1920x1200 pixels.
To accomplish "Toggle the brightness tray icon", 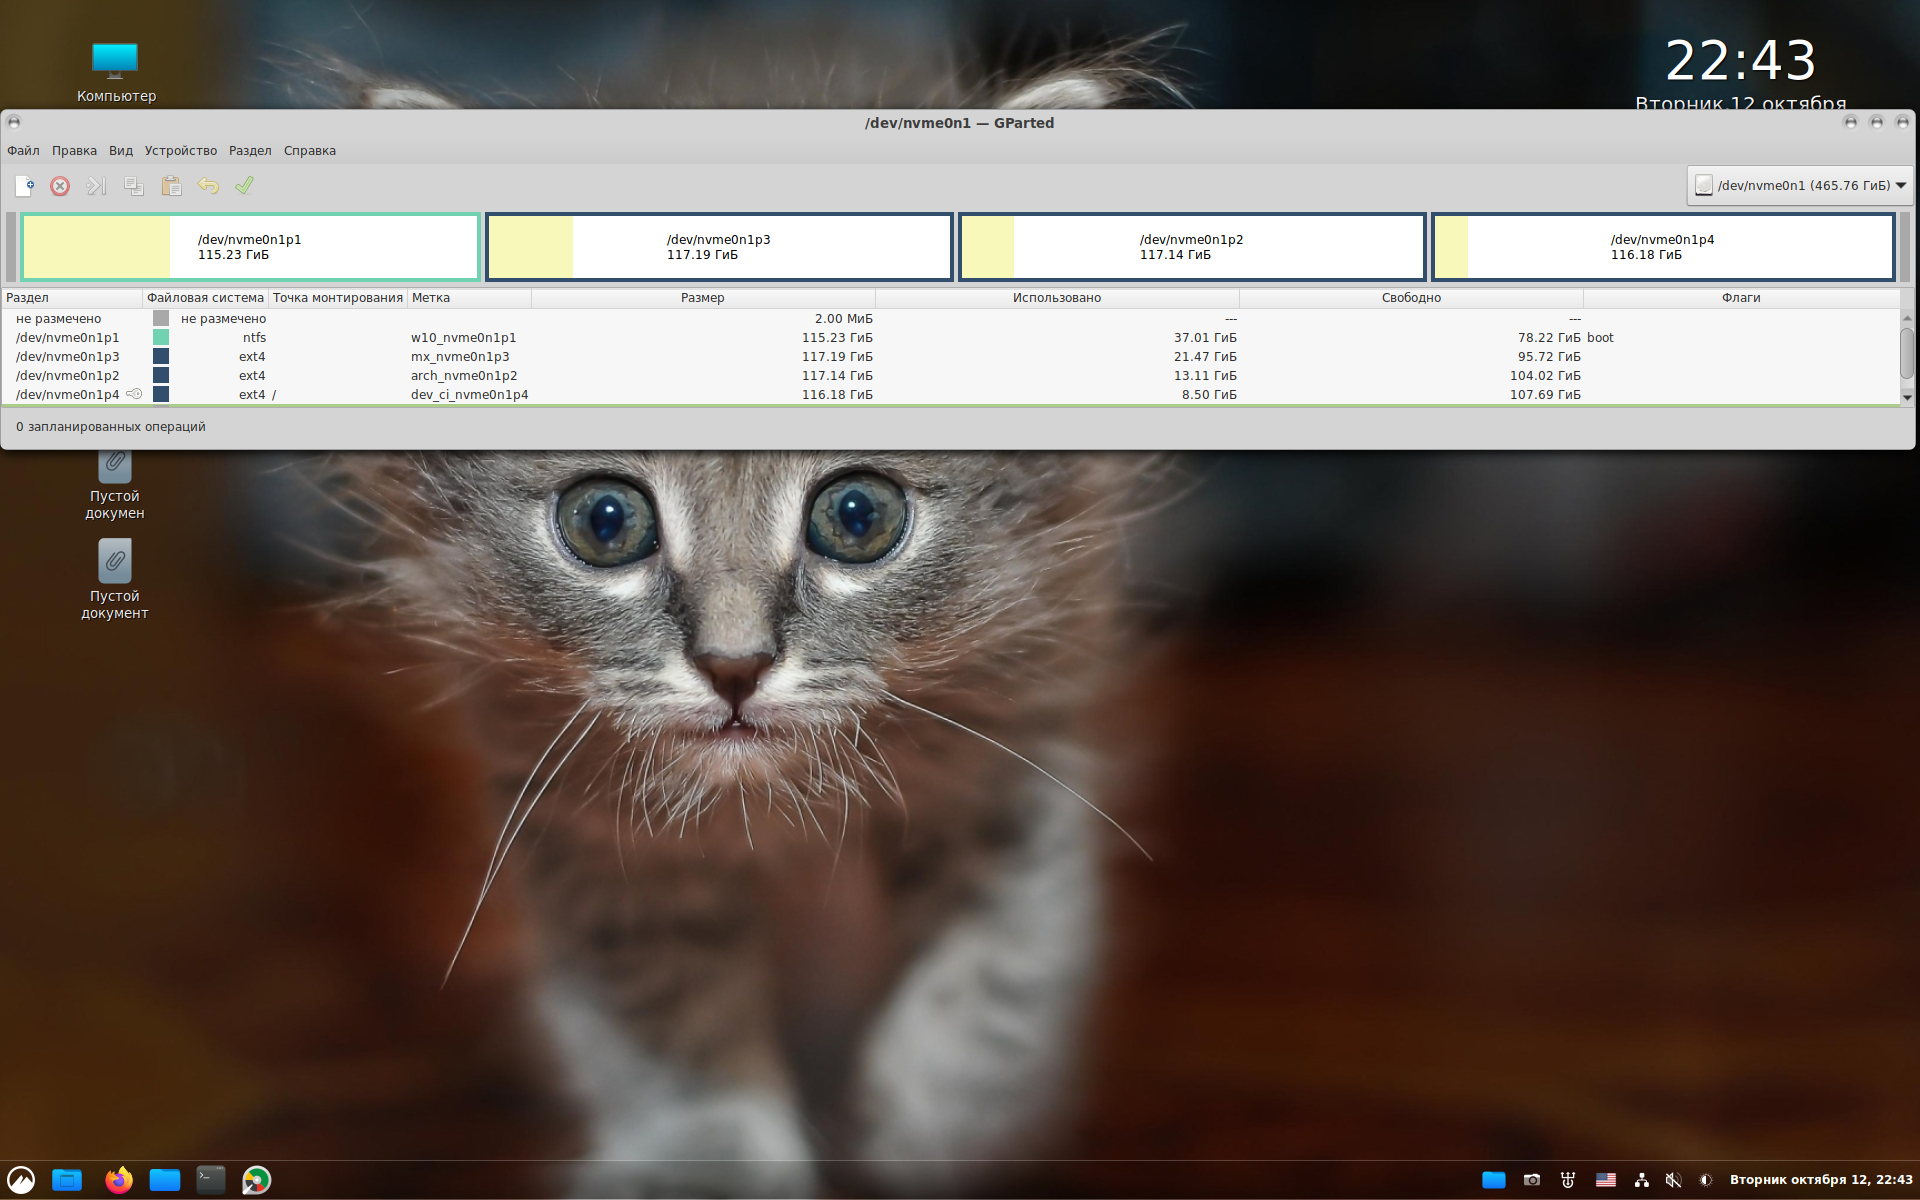I will [x=1706, y=1180].
